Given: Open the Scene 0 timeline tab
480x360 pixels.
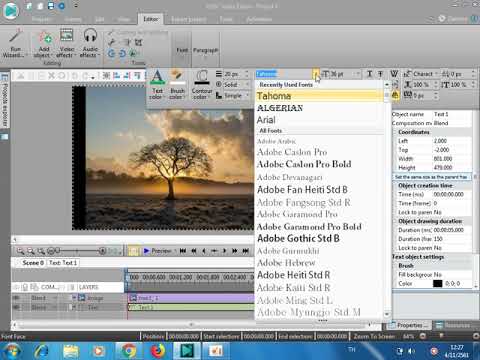Looking at the screenshot, I should pyautogui.click(x=33, y=263).
